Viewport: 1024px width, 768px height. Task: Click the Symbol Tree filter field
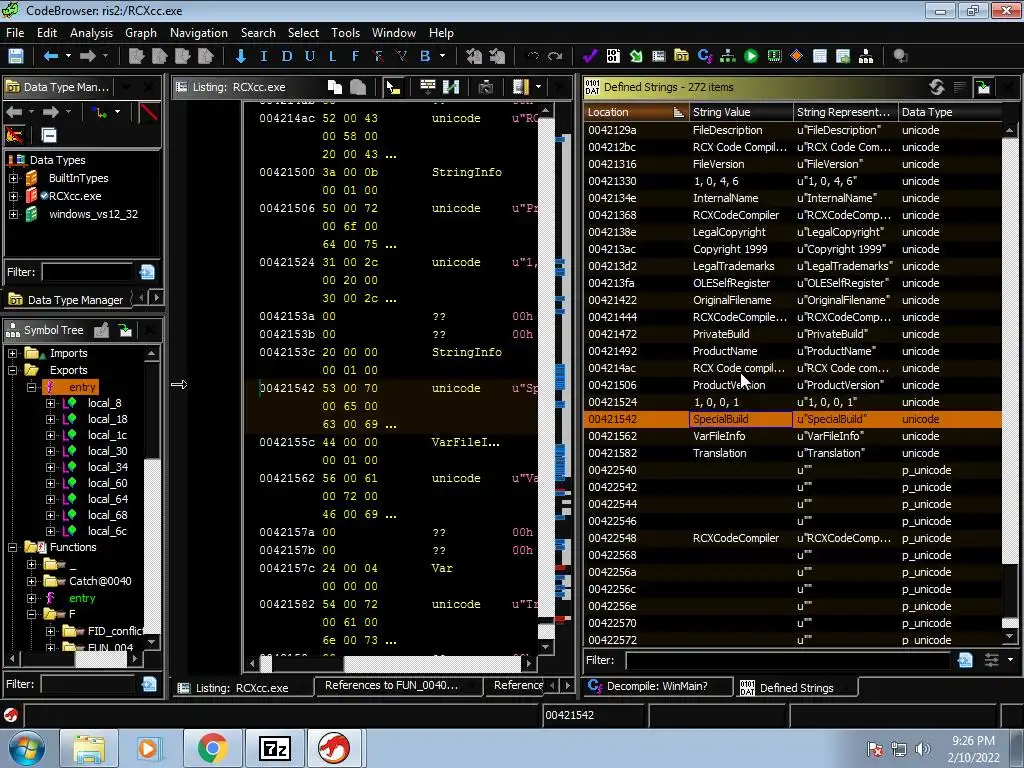tap(88, 684)
